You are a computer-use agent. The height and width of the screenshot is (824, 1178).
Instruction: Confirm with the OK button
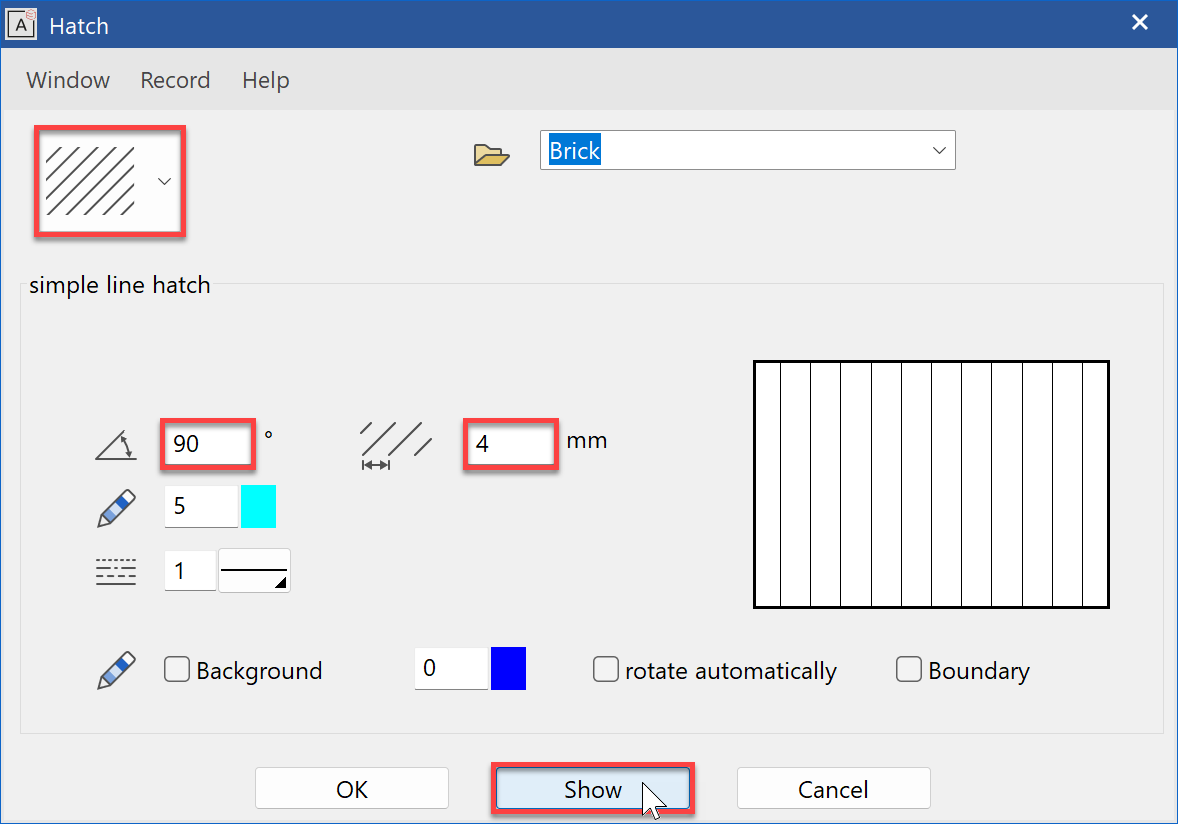click(351, 788)
